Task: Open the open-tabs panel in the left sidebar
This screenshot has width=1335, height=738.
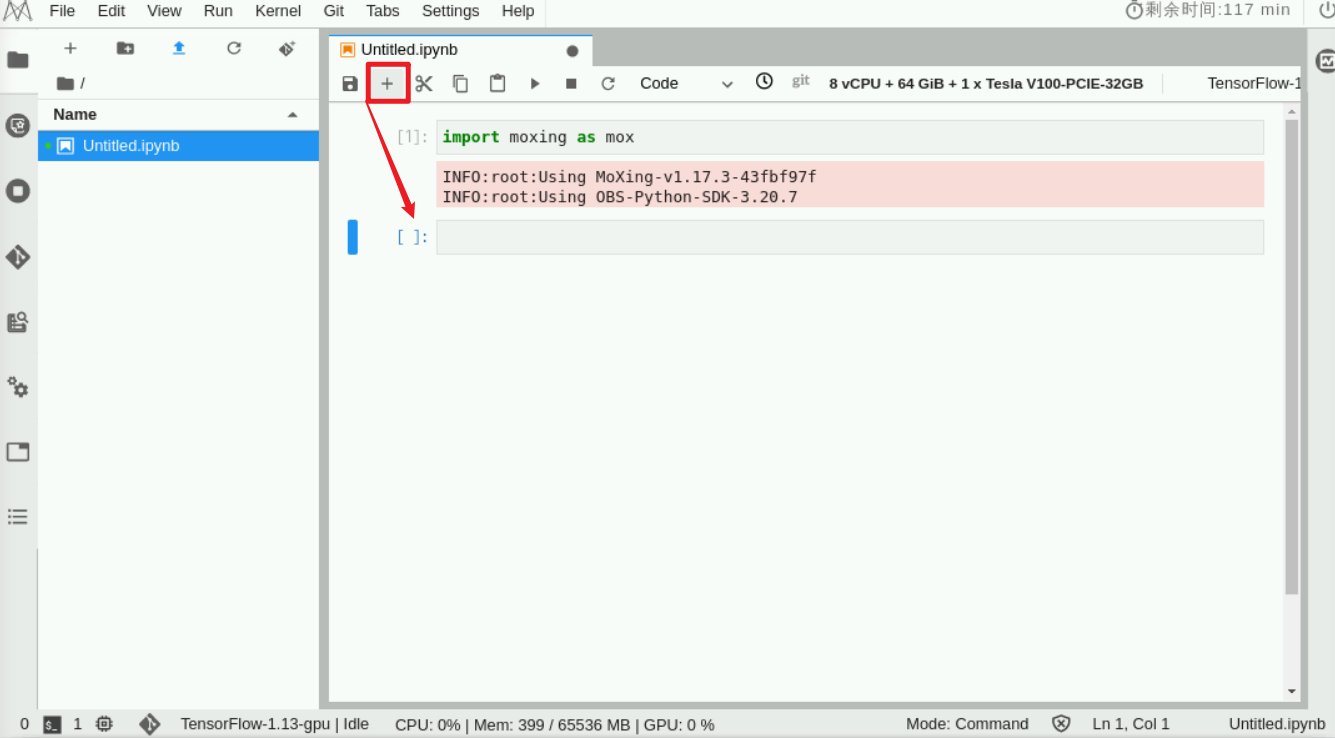Action: click(18, 452)
